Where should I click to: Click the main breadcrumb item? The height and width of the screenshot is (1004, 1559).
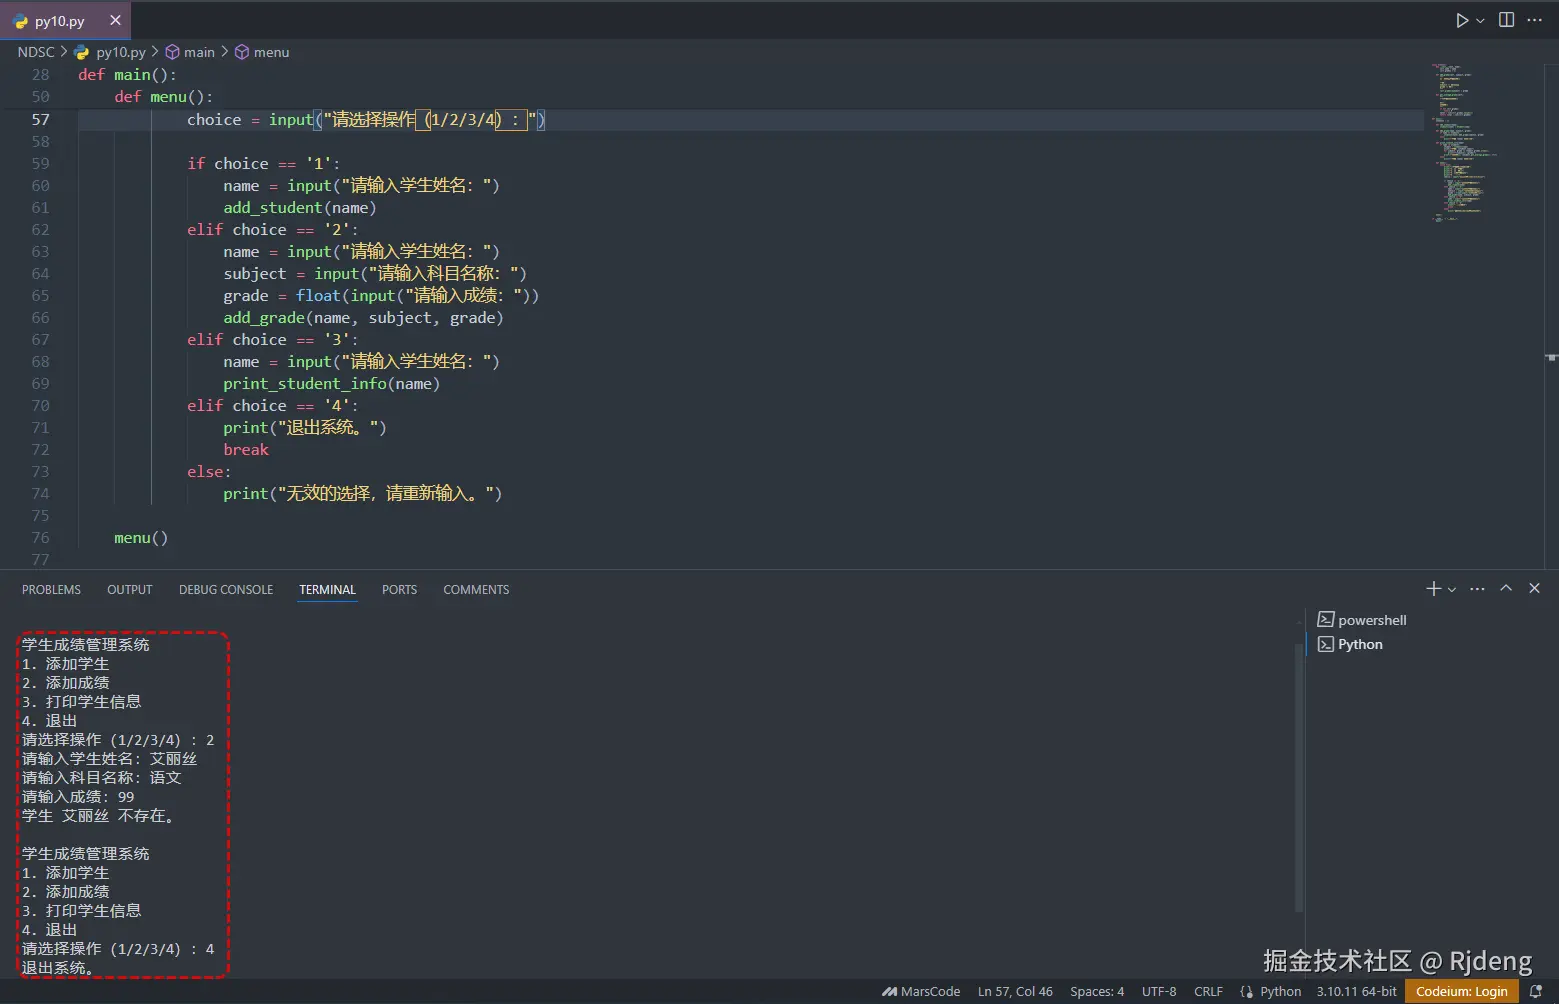pyautogui.click(x=199, y=52)
